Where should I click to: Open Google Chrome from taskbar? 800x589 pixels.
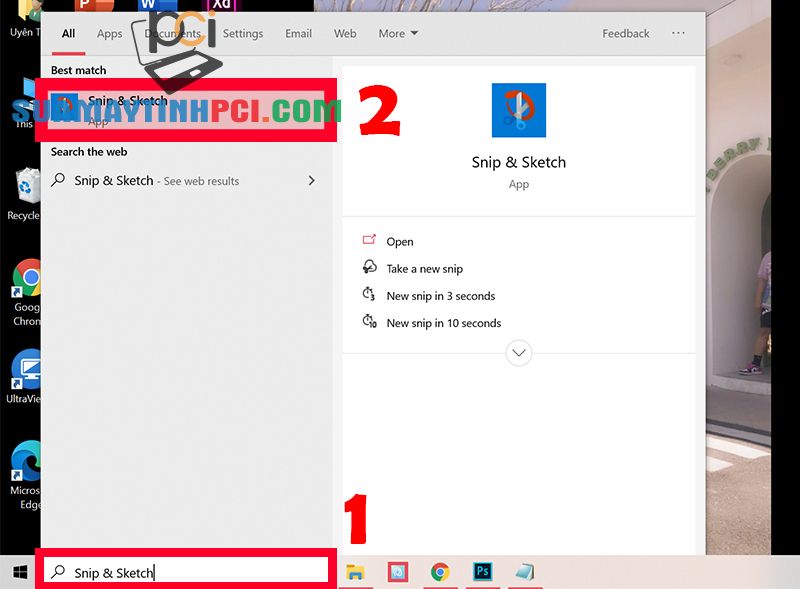click(x=440, y=572)
